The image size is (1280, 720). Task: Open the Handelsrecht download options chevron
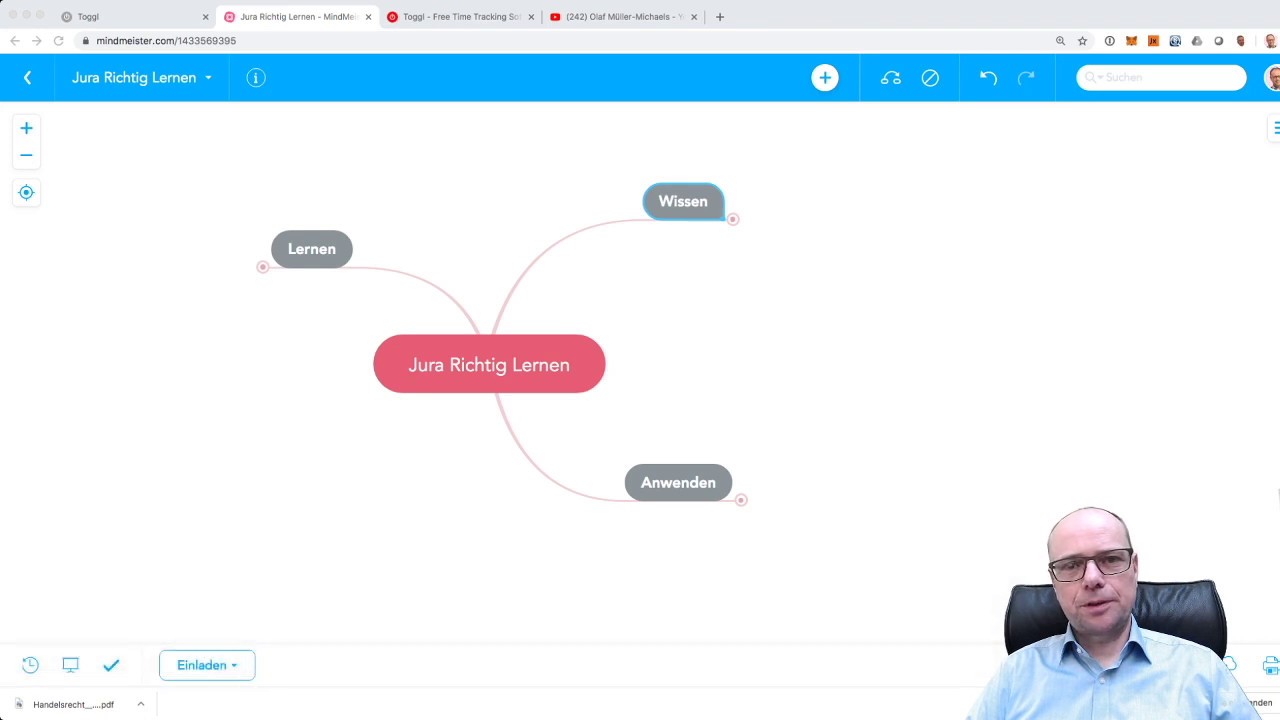tap(141, 704)
